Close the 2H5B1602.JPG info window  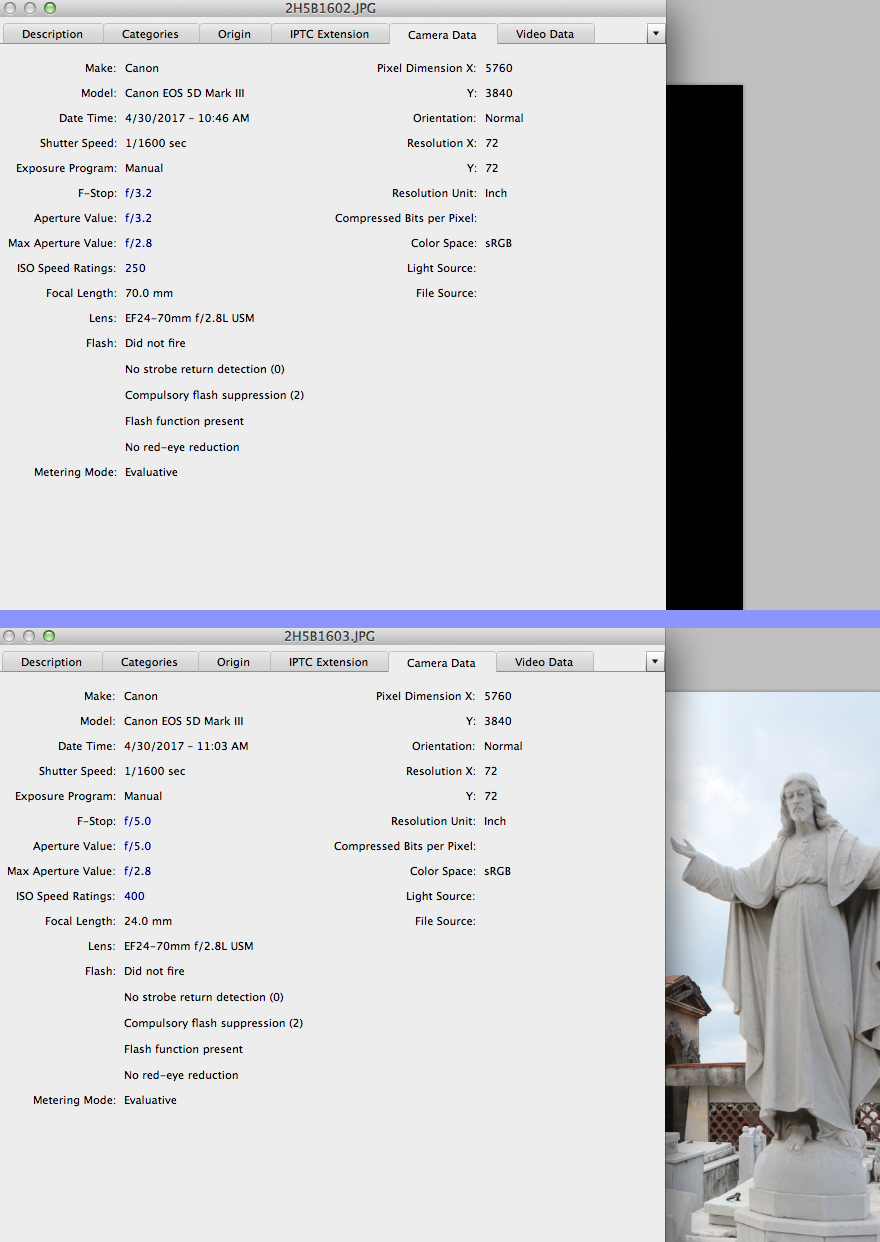coord(12,8)
